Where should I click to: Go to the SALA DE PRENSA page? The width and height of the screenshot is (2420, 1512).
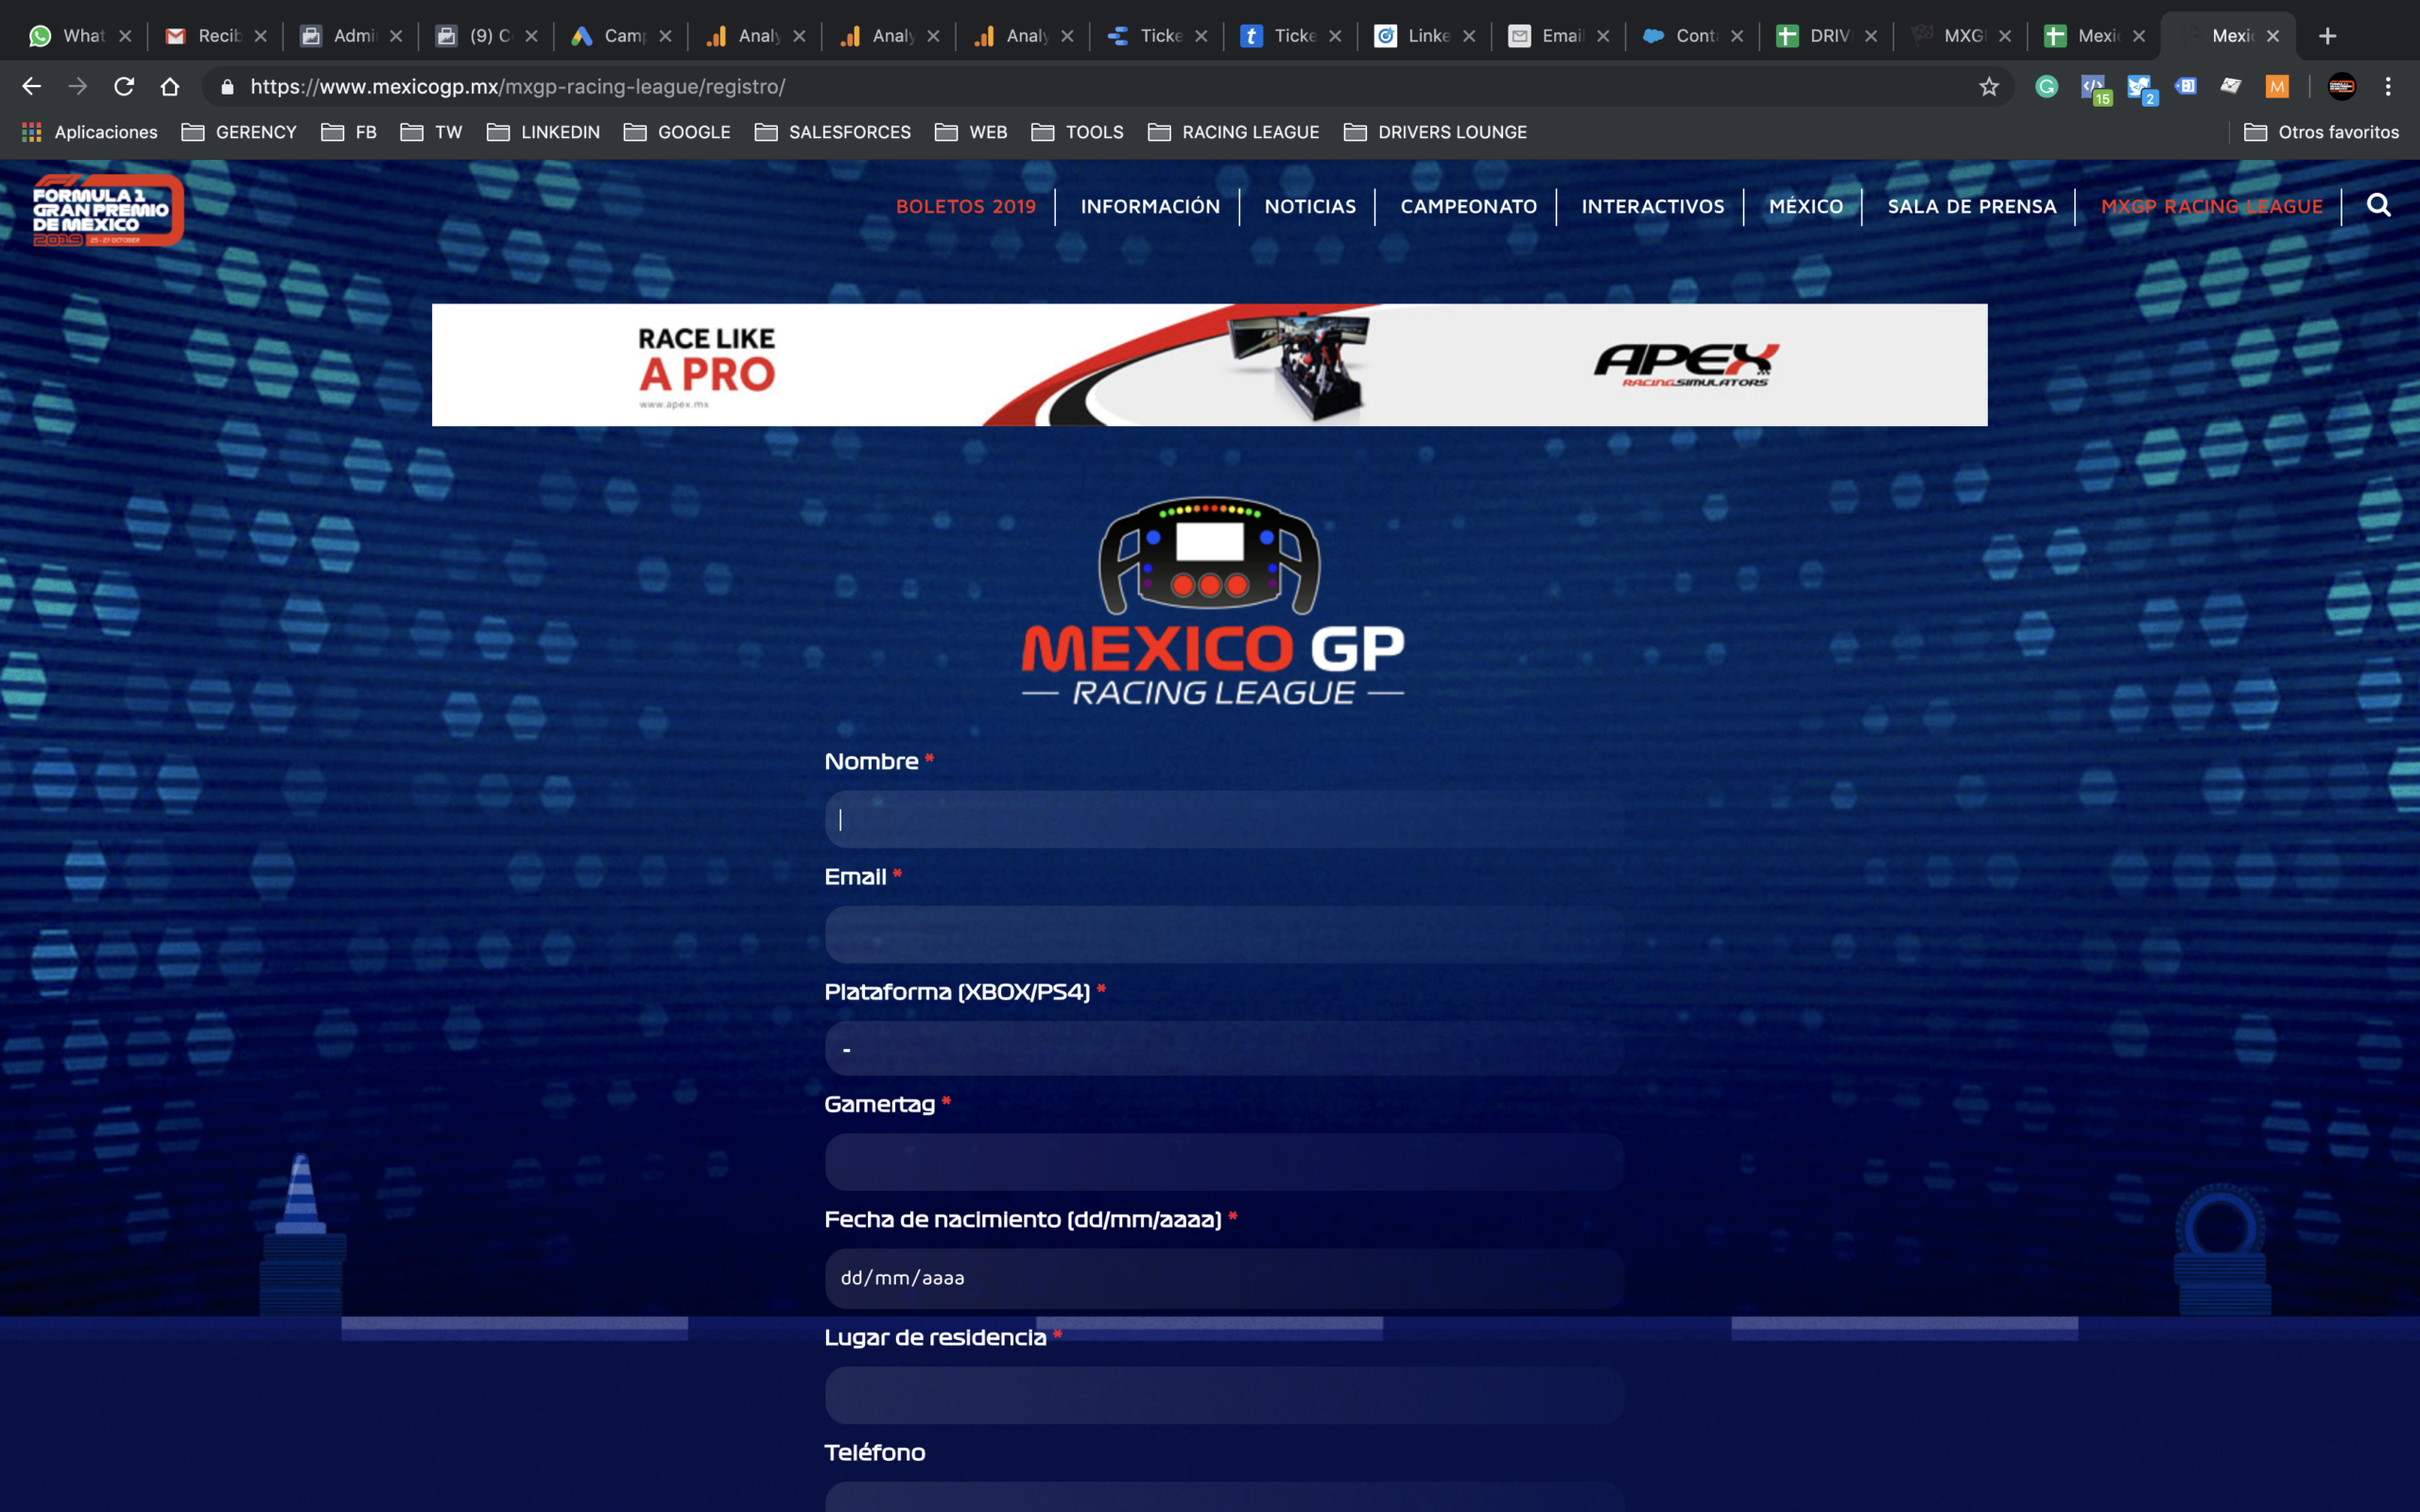coord(1971,207)
